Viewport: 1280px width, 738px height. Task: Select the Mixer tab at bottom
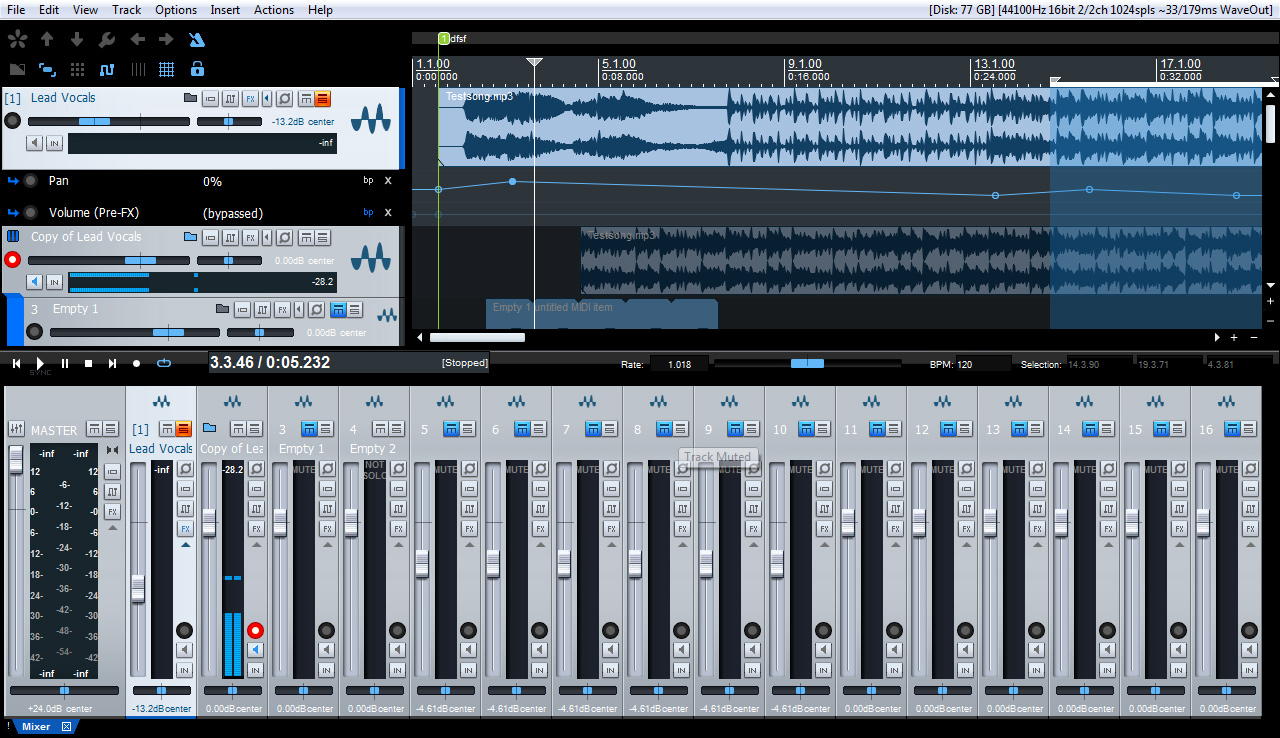click(35, 727)
